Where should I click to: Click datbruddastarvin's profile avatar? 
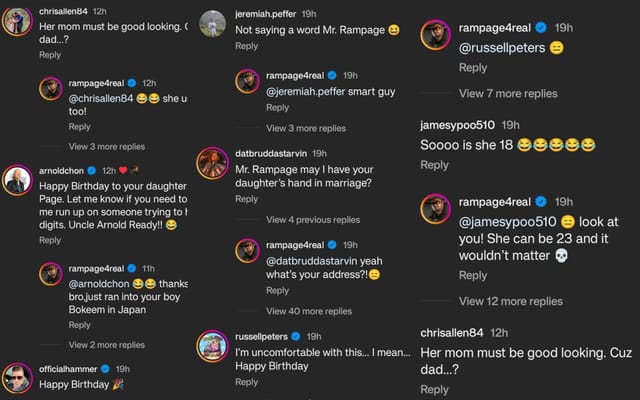click(212, 161)
